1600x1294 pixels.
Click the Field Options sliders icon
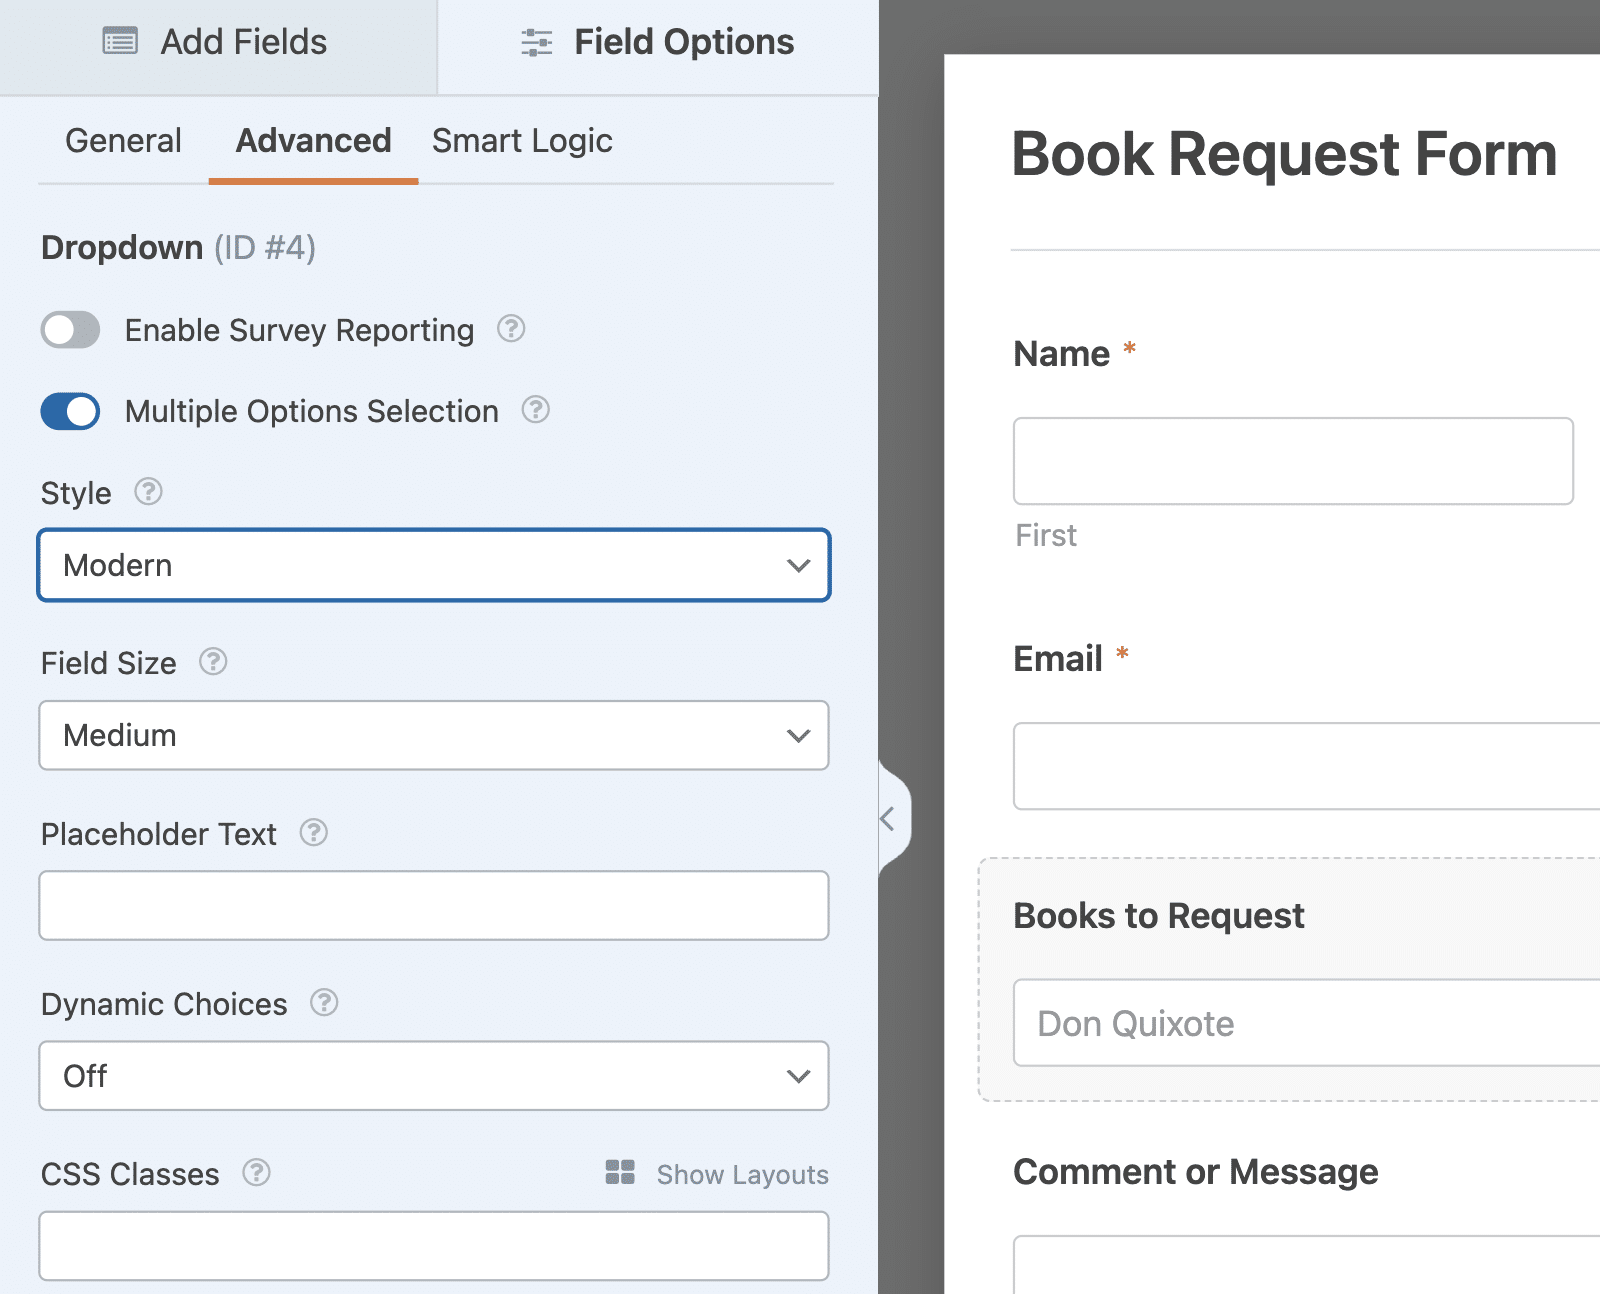(536, 41)
